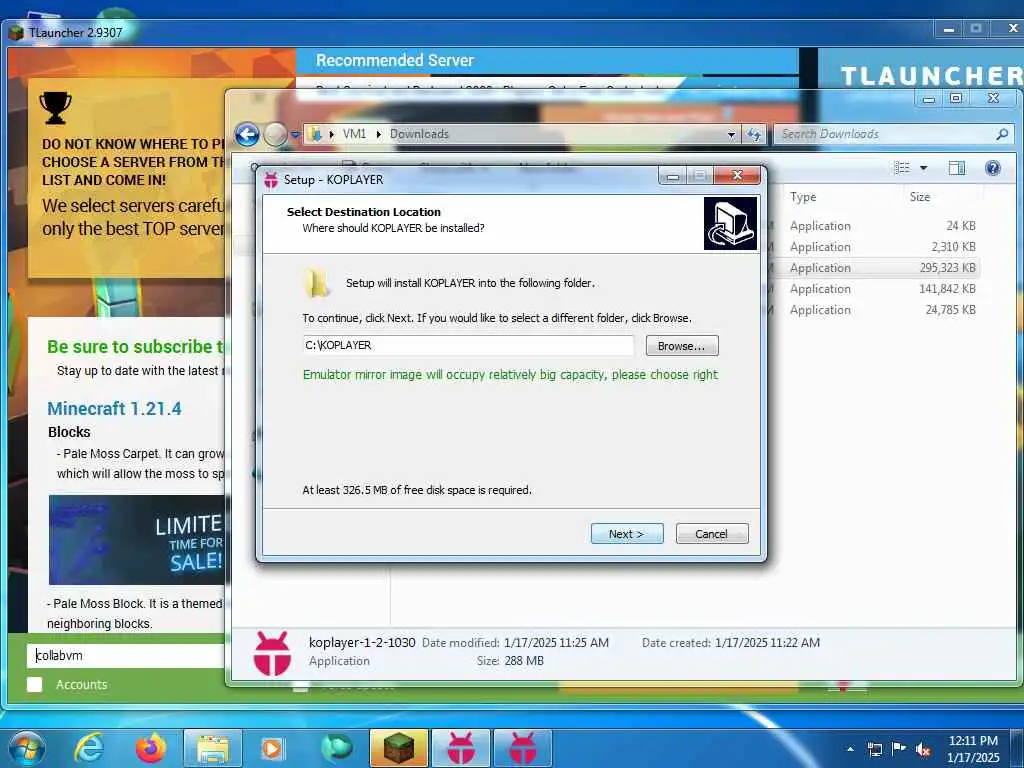Image resolution: width=1024 pixels, height=768 pixels.
Task: Click VM1 in the Explorer address path
Action: [354, 134]
